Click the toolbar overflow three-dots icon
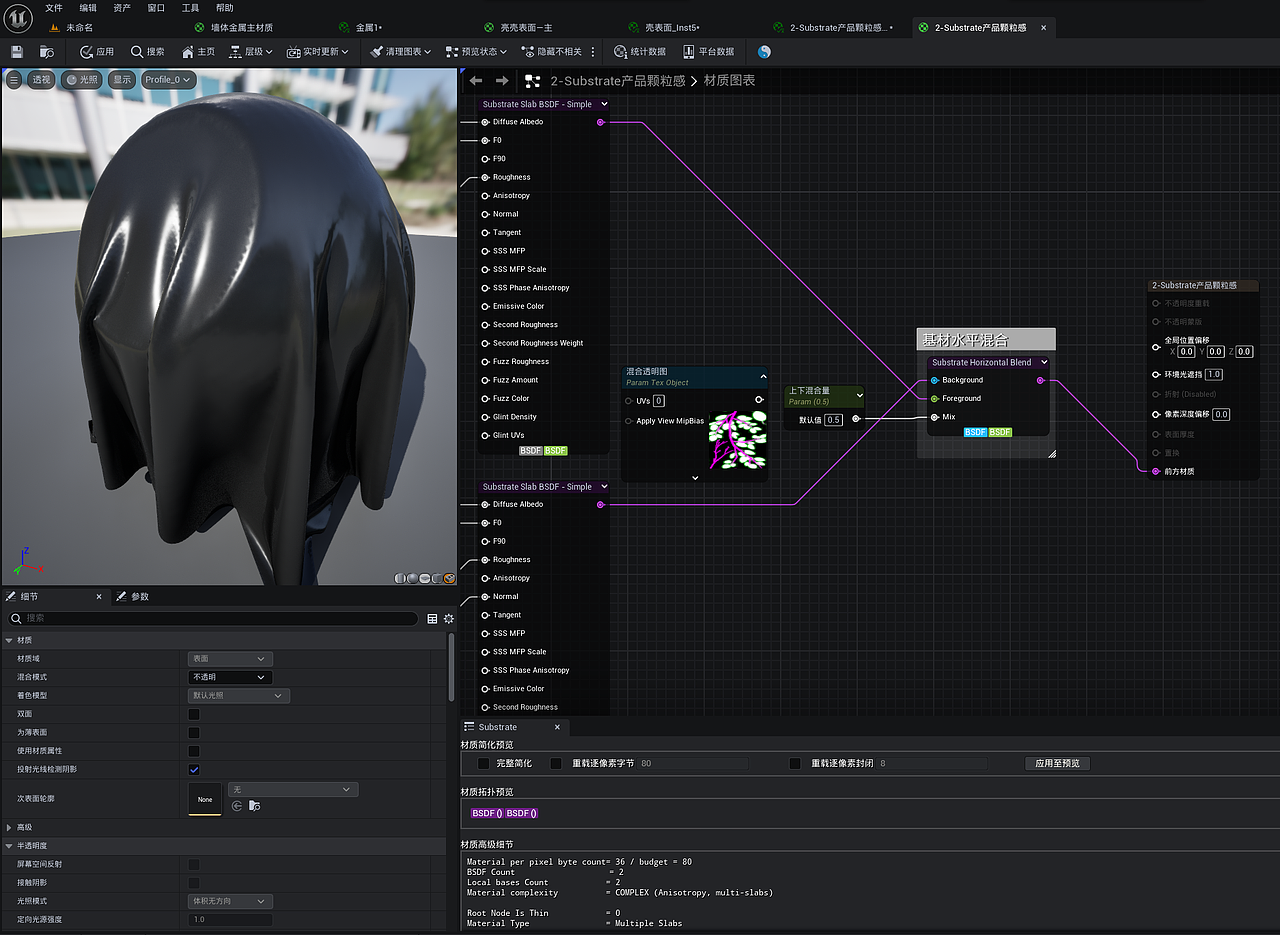The height and width of the screenshot is (935, 1280). pos(593,51)
